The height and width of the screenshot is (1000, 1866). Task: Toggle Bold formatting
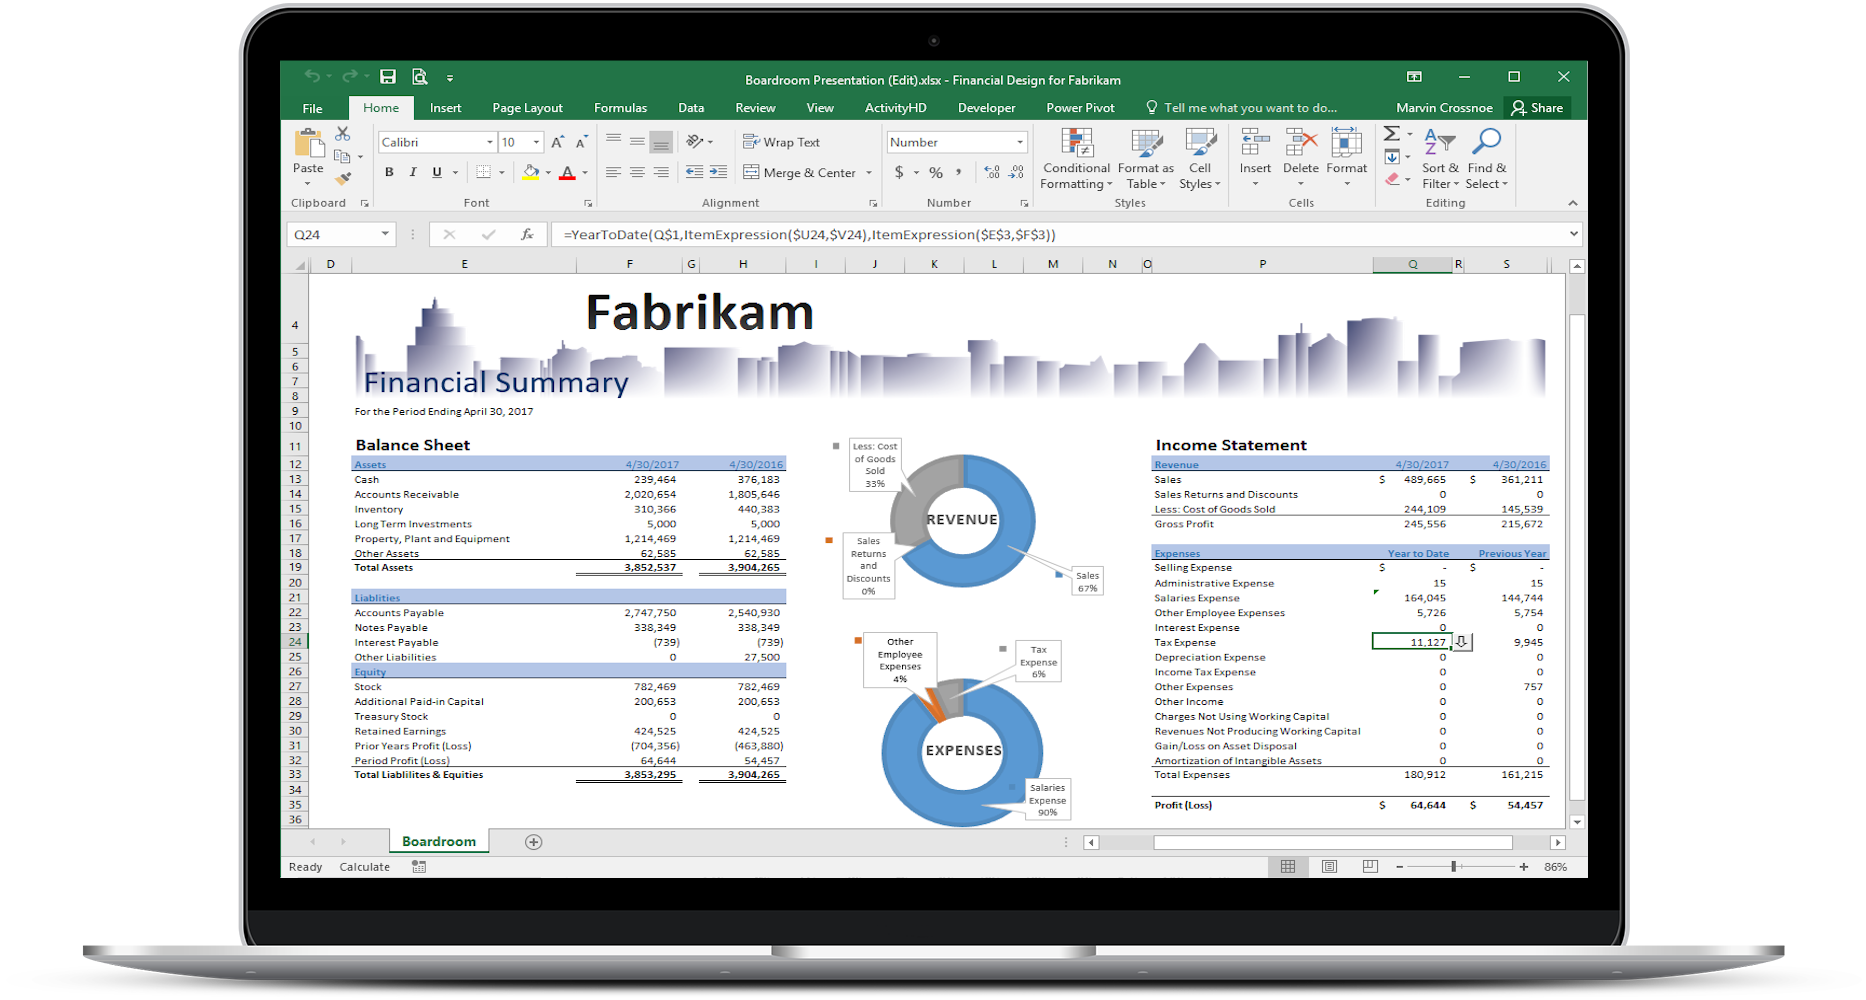[x=389, y=172]
